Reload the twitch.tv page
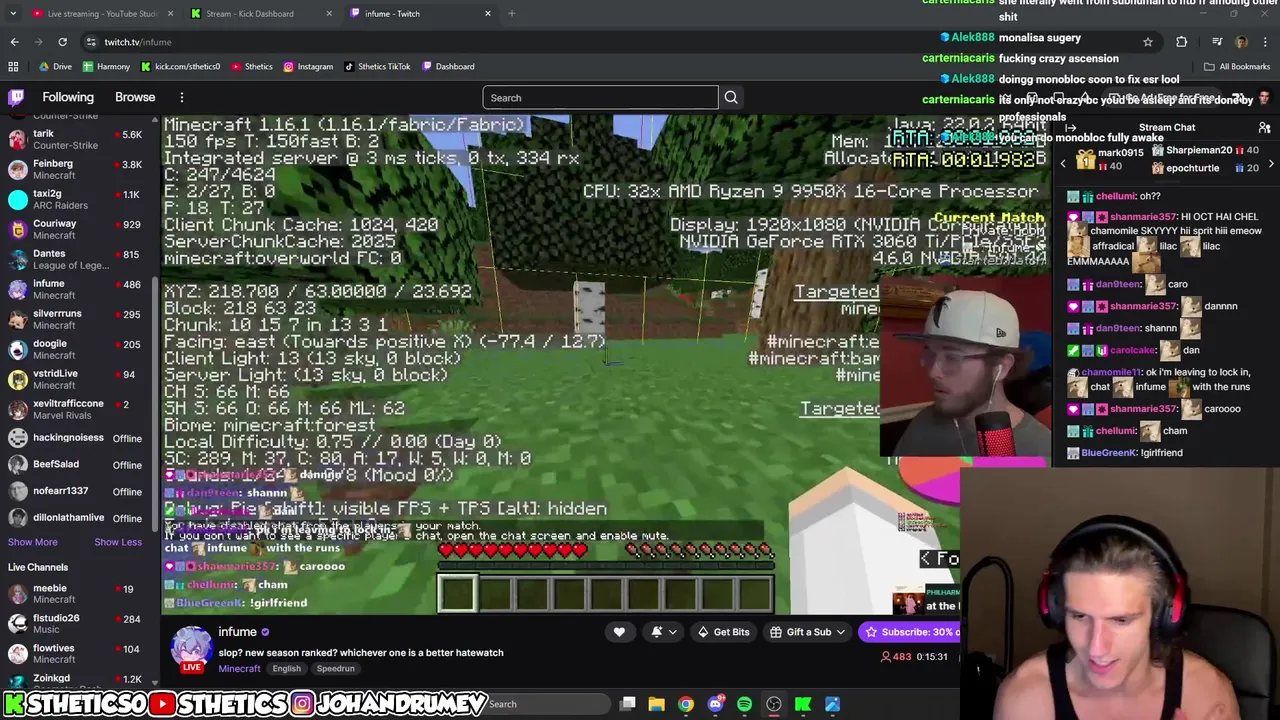The height and width of the screenshot is (720, 1280). tap(62, 42)
